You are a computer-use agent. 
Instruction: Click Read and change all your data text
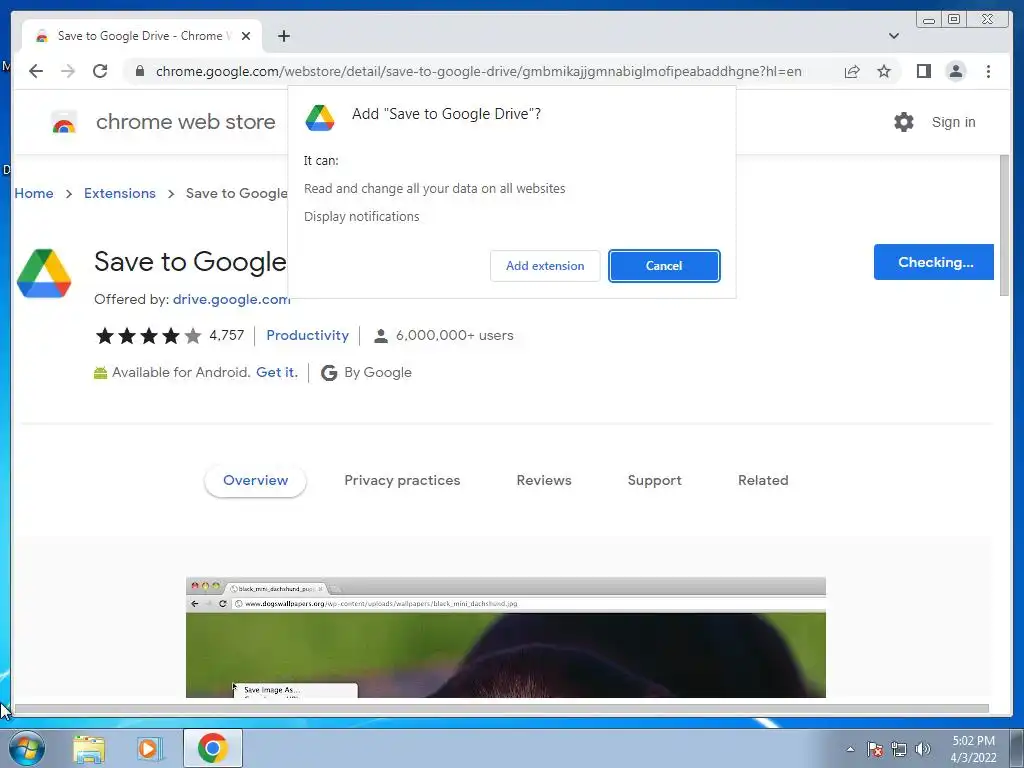[x=434, y=189]
